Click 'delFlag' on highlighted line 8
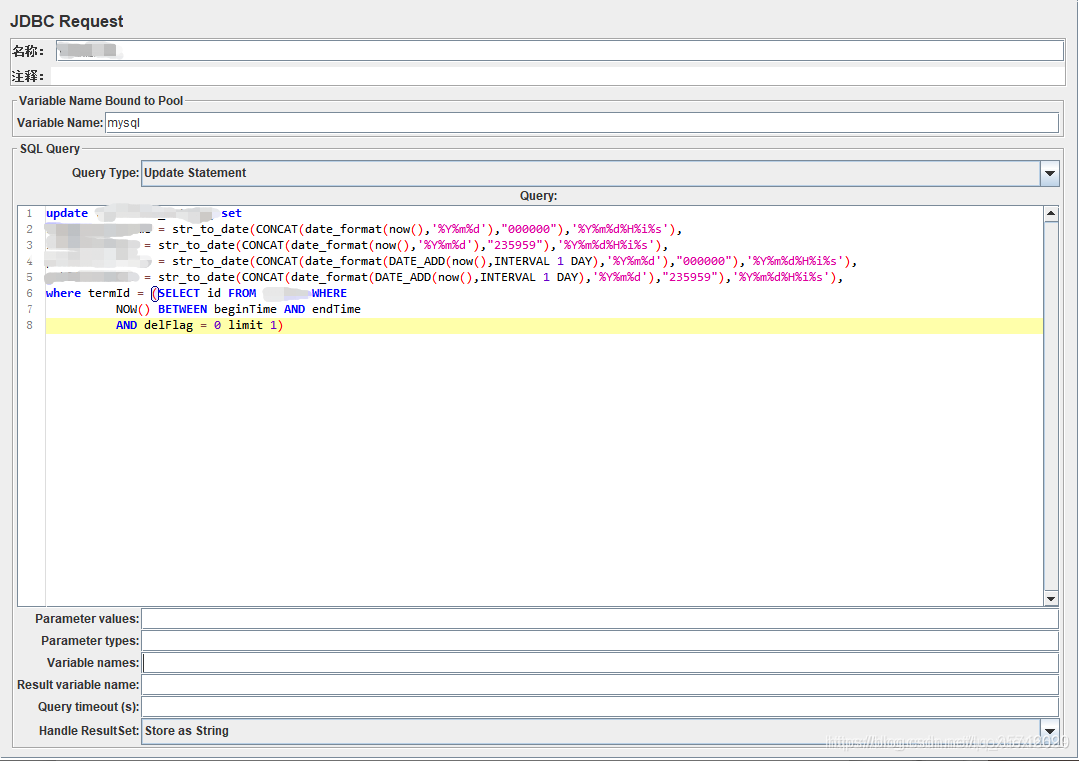The height and width of the screenshot is (761, 1079). coord(168,325)
